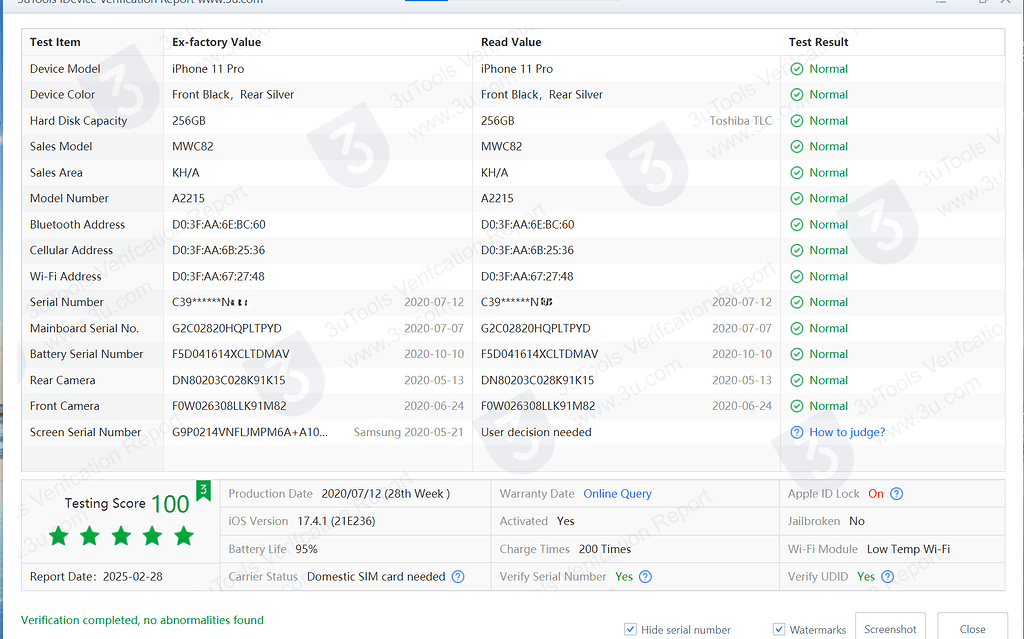Click the Ex-factory Value column header

[x=216, y=42]
